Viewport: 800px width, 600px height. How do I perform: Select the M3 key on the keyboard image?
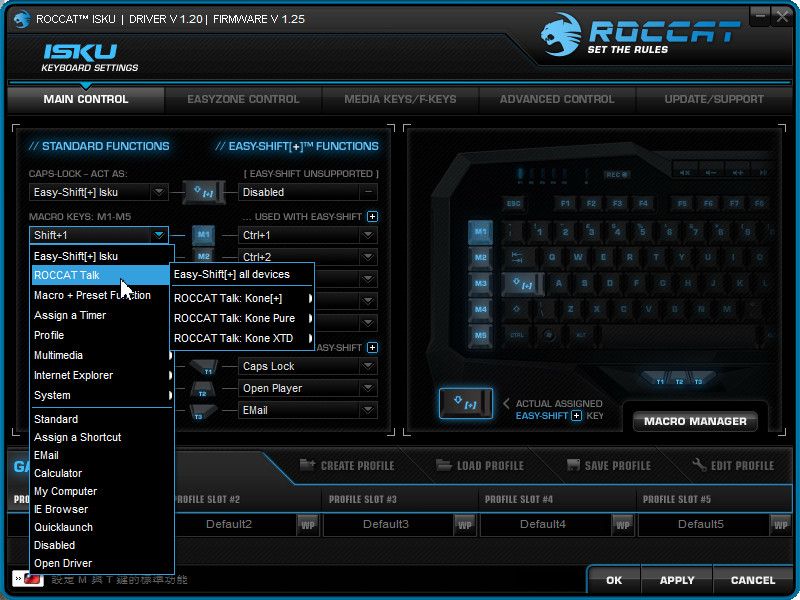(x=480, y=283)
